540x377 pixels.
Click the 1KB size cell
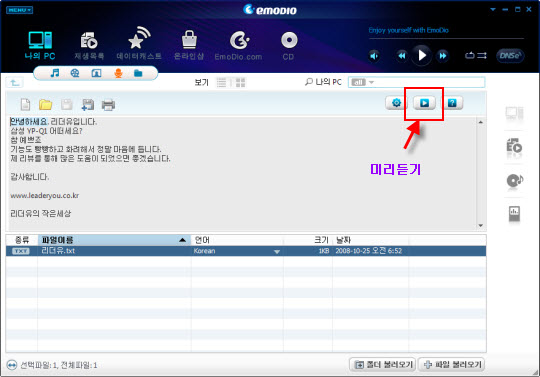tap(323, 251)
